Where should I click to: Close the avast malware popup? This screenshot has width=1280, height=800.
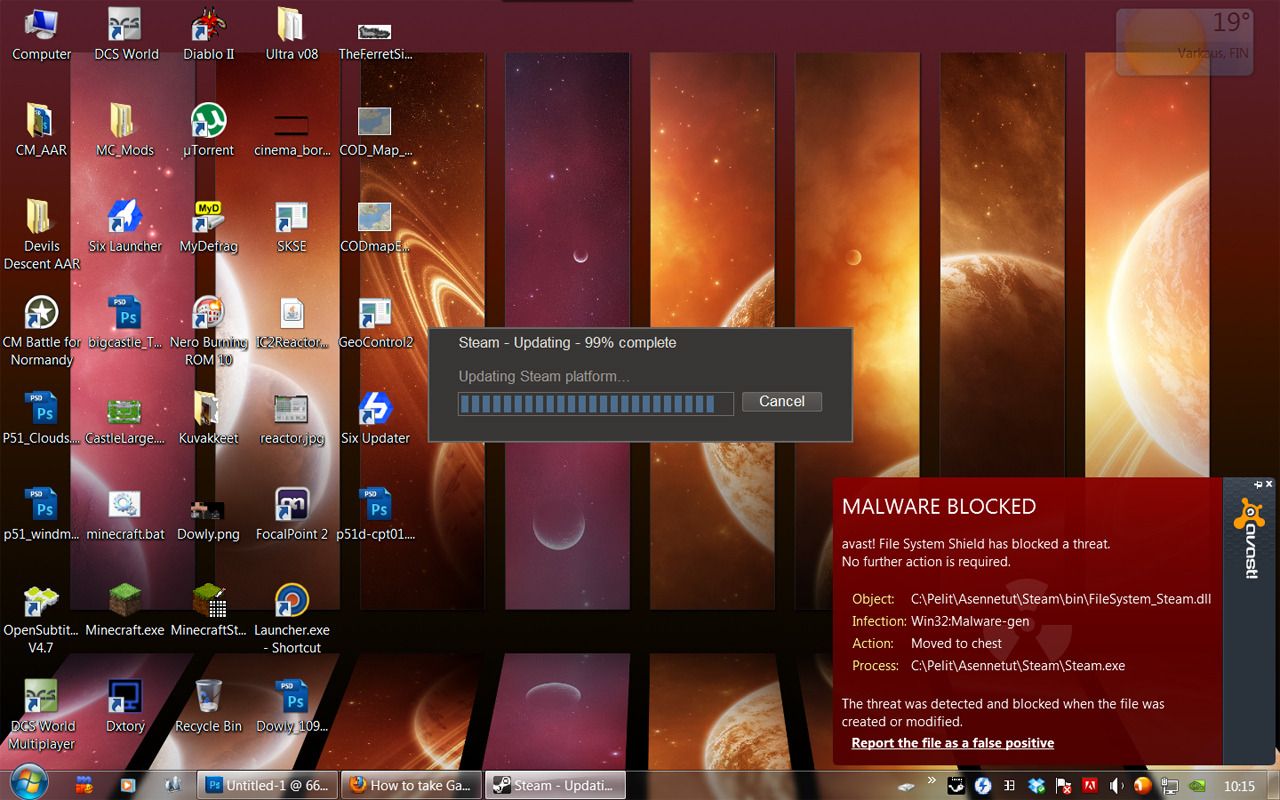coord(1269,484)
